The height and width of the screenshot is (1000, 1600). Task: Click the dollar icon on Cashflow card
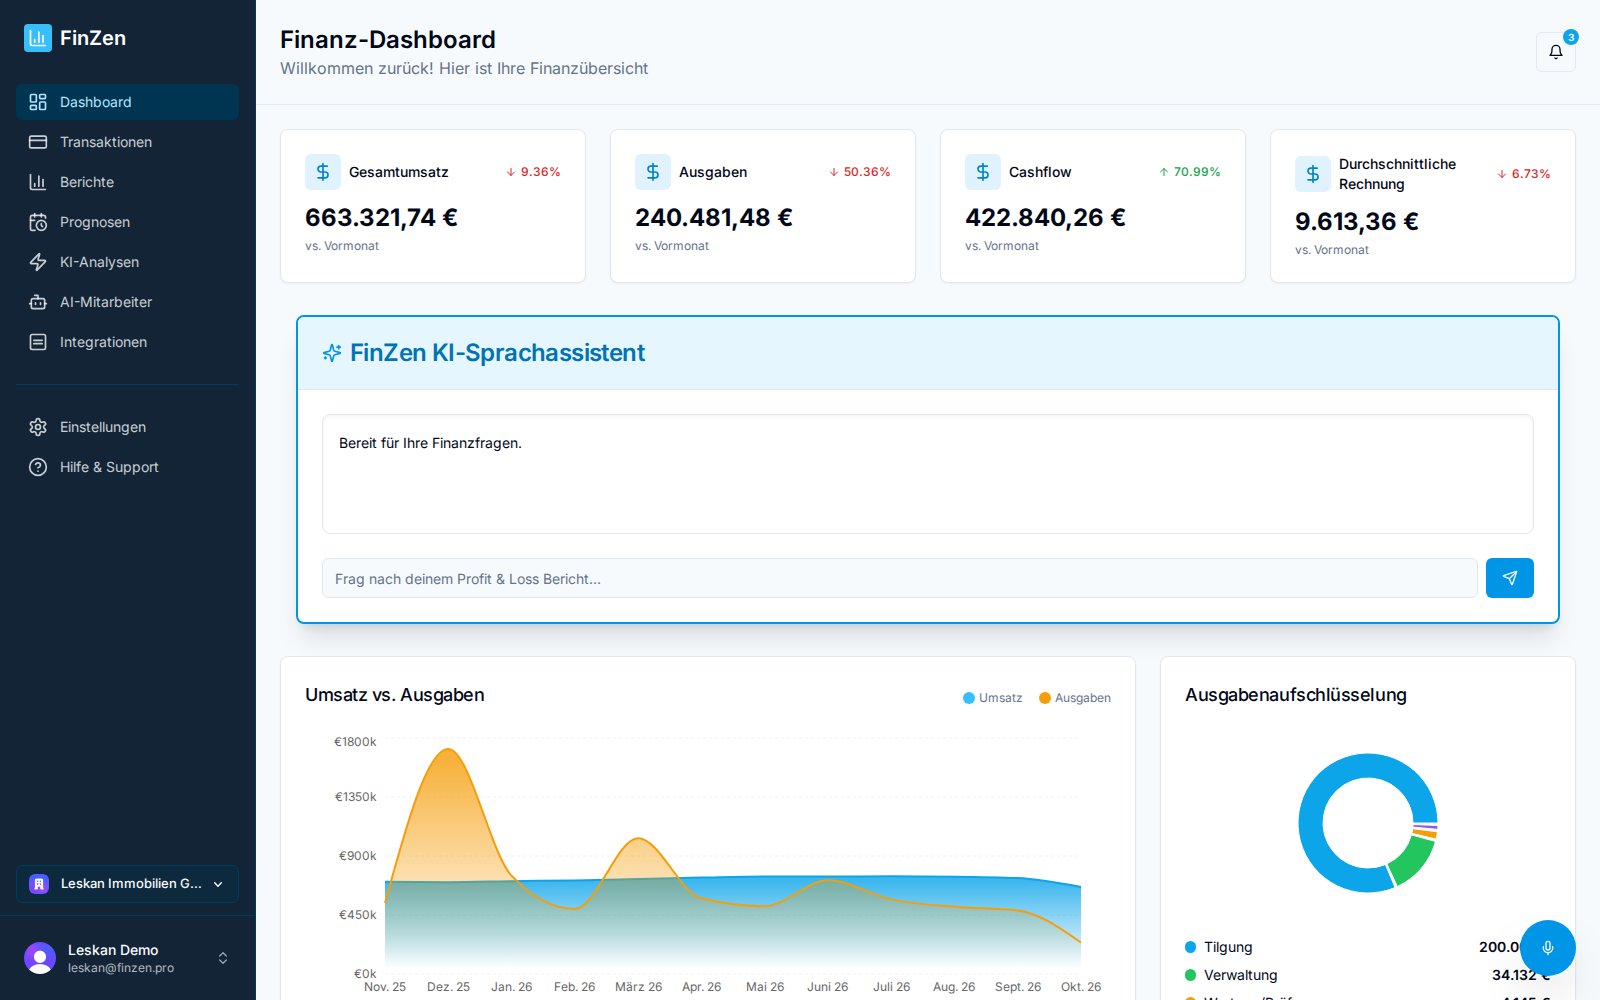(x=983, y=172)
